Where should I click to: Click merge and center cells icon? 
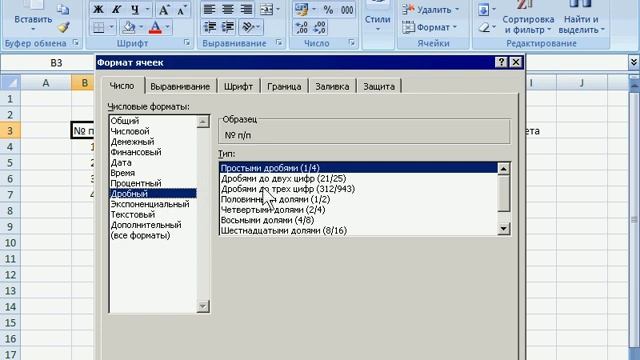[266, 9]
